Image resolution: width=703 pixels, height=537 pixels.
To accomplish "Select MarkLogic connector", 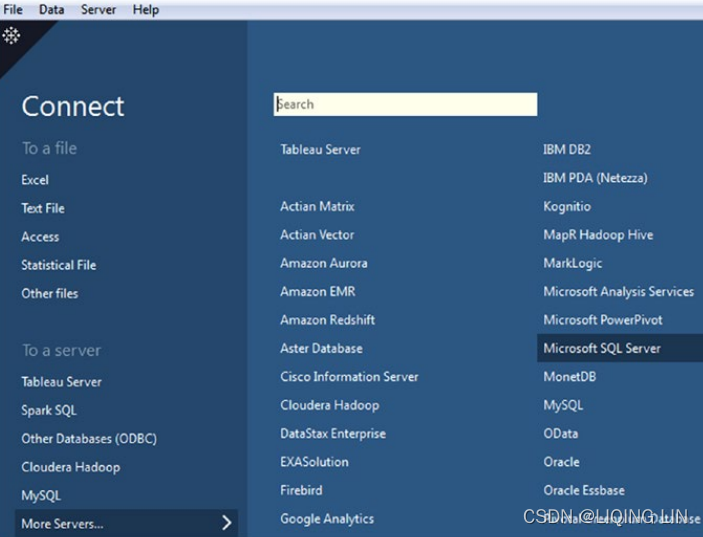I will [573, 264].
